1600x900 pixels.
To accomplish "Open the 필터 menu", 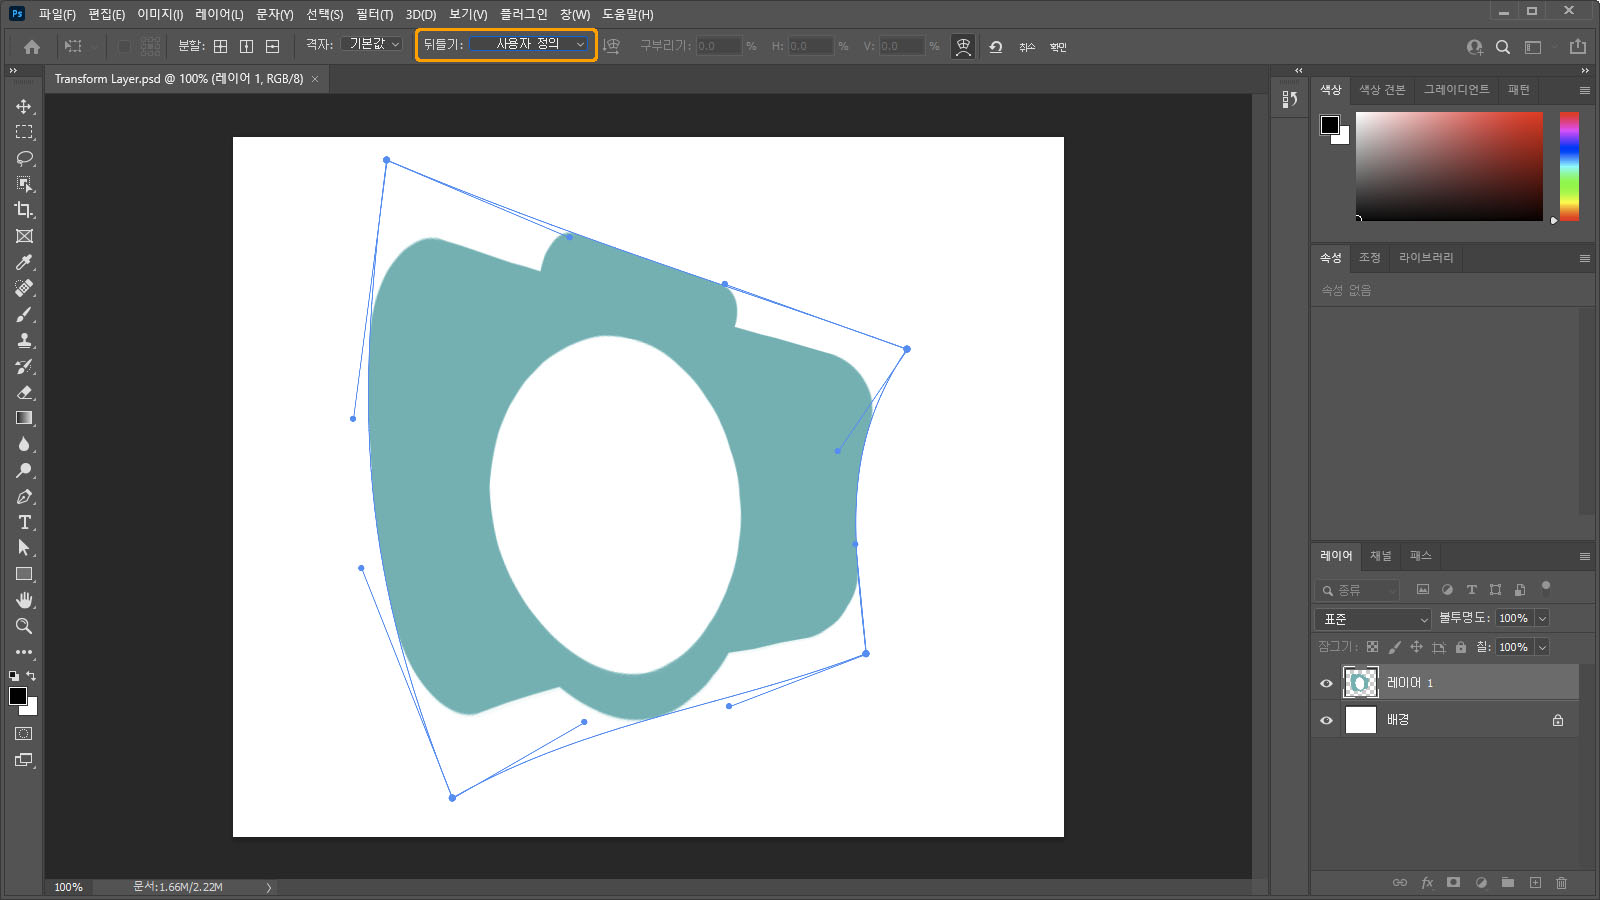I will point(374,14).
